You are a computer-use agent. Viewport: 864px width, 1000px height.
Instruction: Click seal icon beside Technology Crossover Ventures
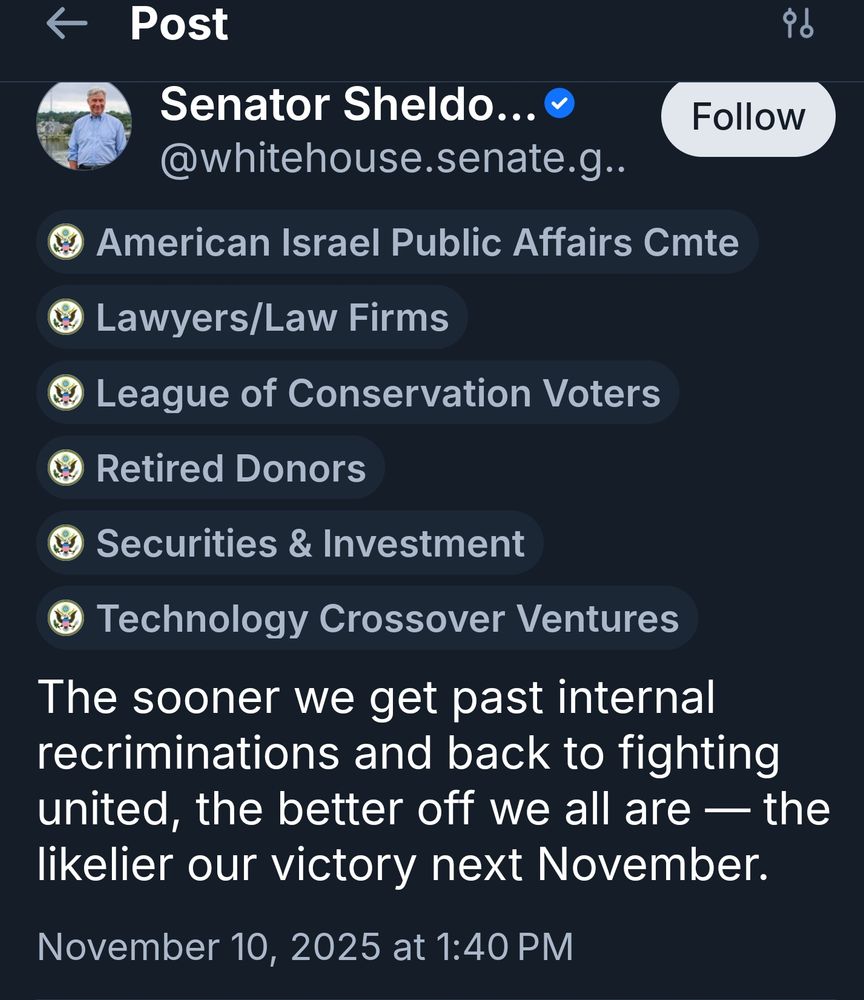[x=66, y=618]
